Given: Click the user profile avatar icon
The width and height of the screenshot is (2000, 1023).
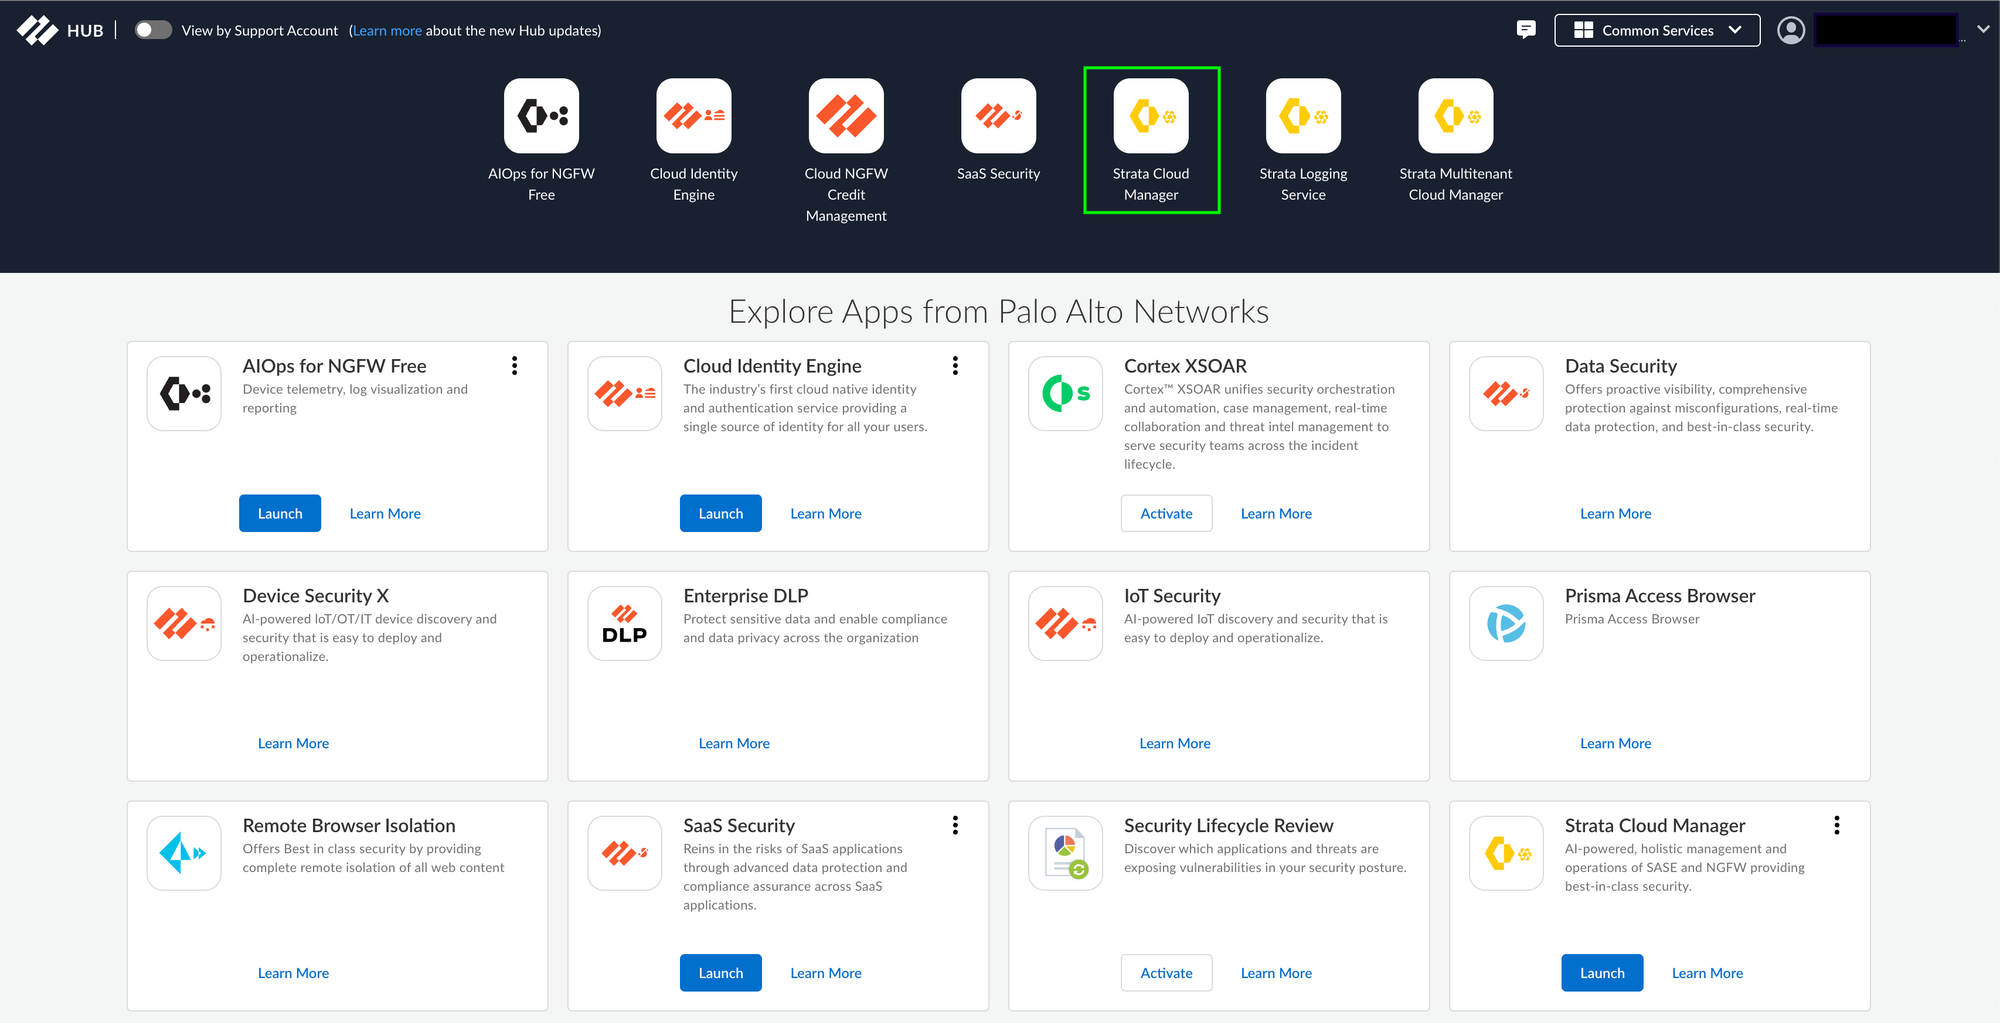Looking at the screenshot, I should [x=1791, y=30].
